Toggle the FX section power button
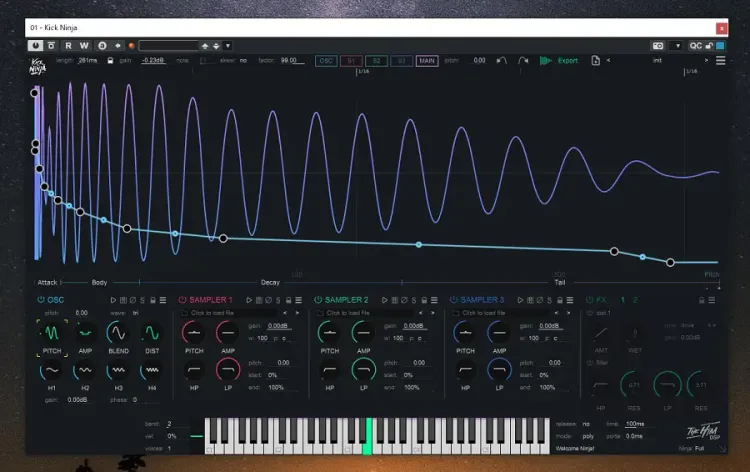750x472 pixels. tap(589, 300)
